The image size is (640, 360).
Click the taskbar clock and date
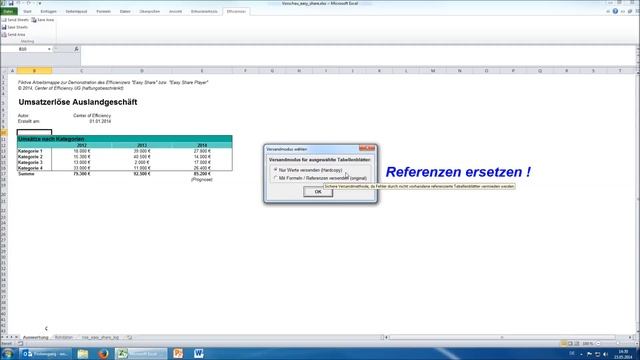click(x=623, y=354)
